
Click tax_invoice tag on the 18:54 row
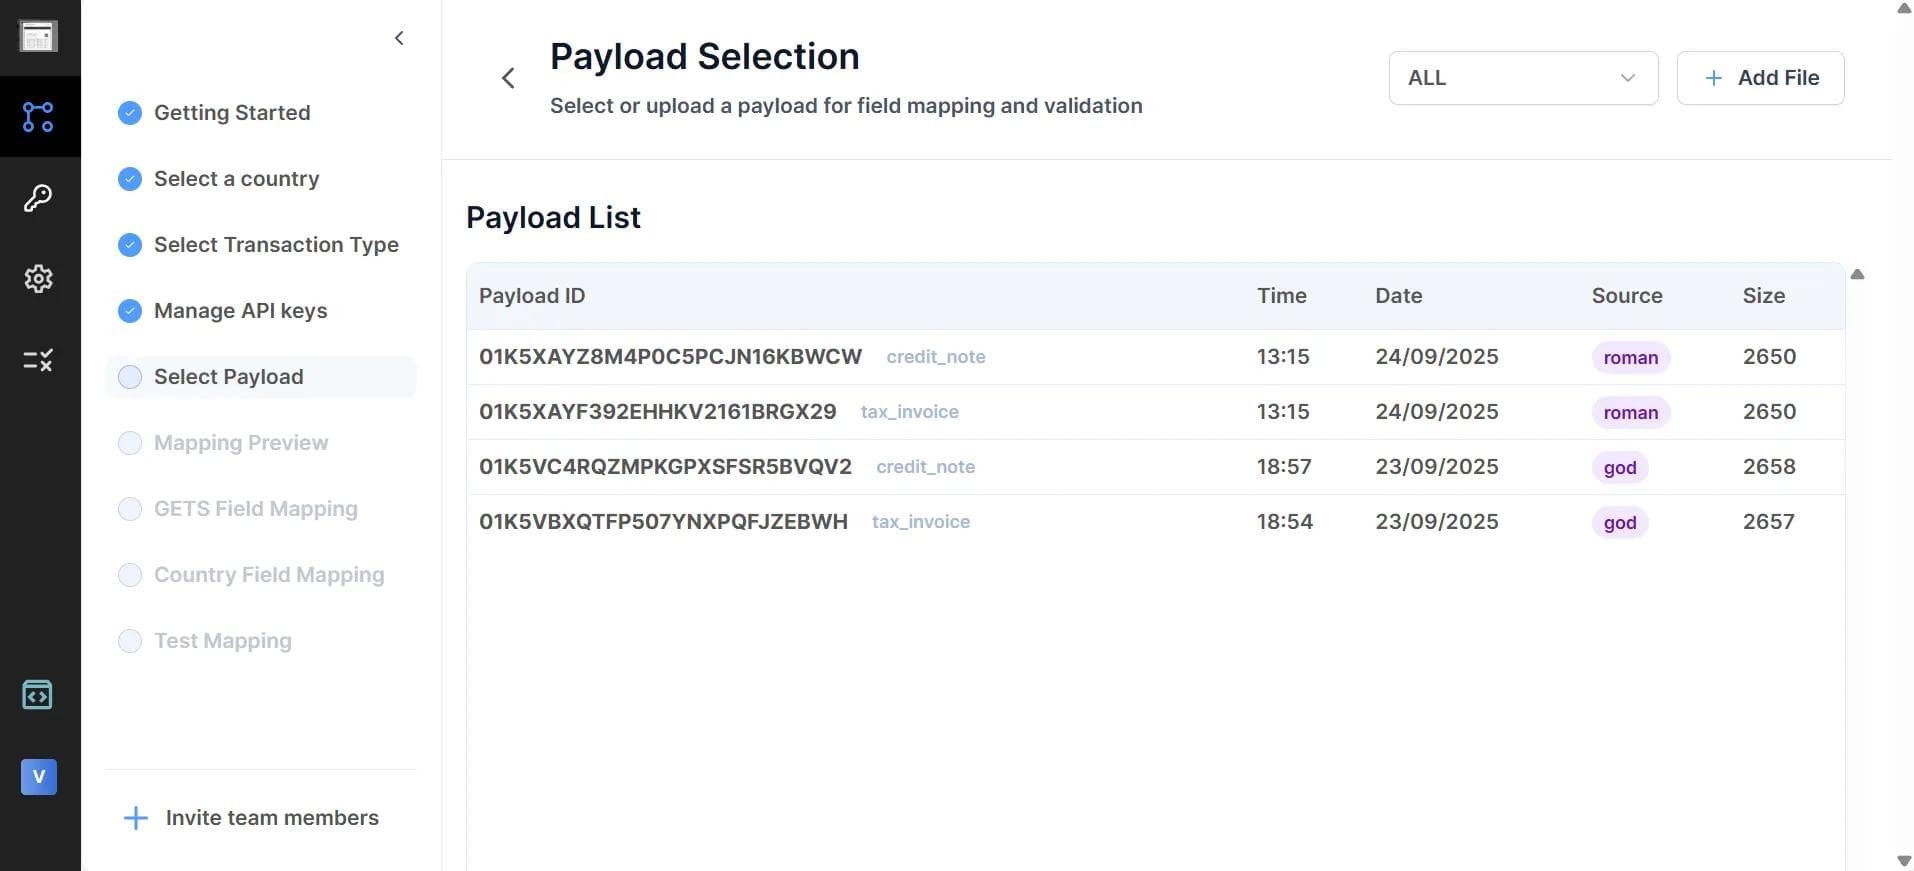(921, 522)
